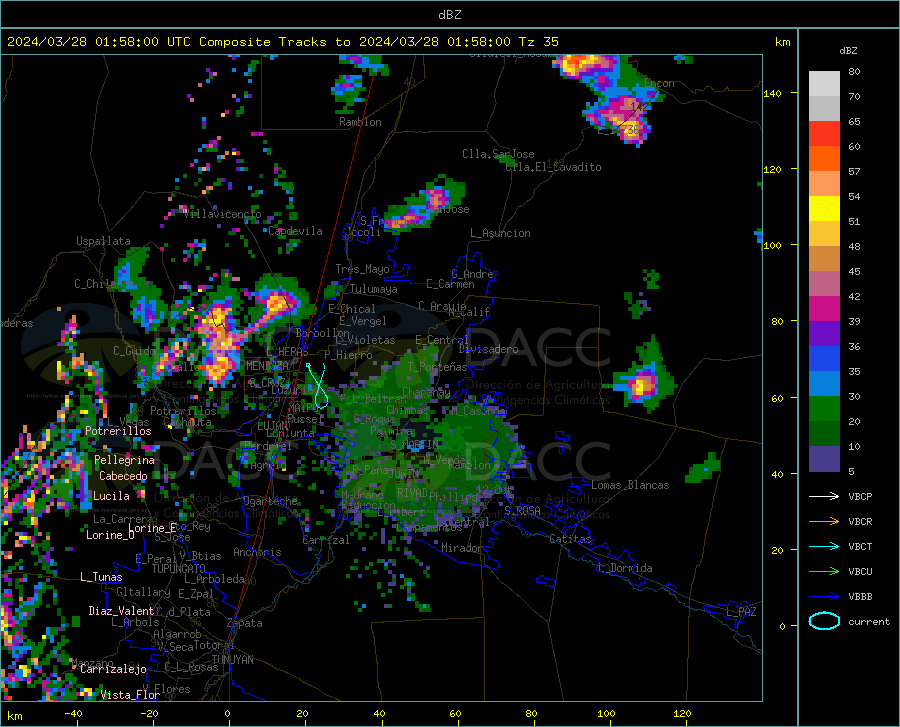Click the 'Lomas_Blancas' place label
900x727 pixels.
pyautogui.click(x=630, y=485)
